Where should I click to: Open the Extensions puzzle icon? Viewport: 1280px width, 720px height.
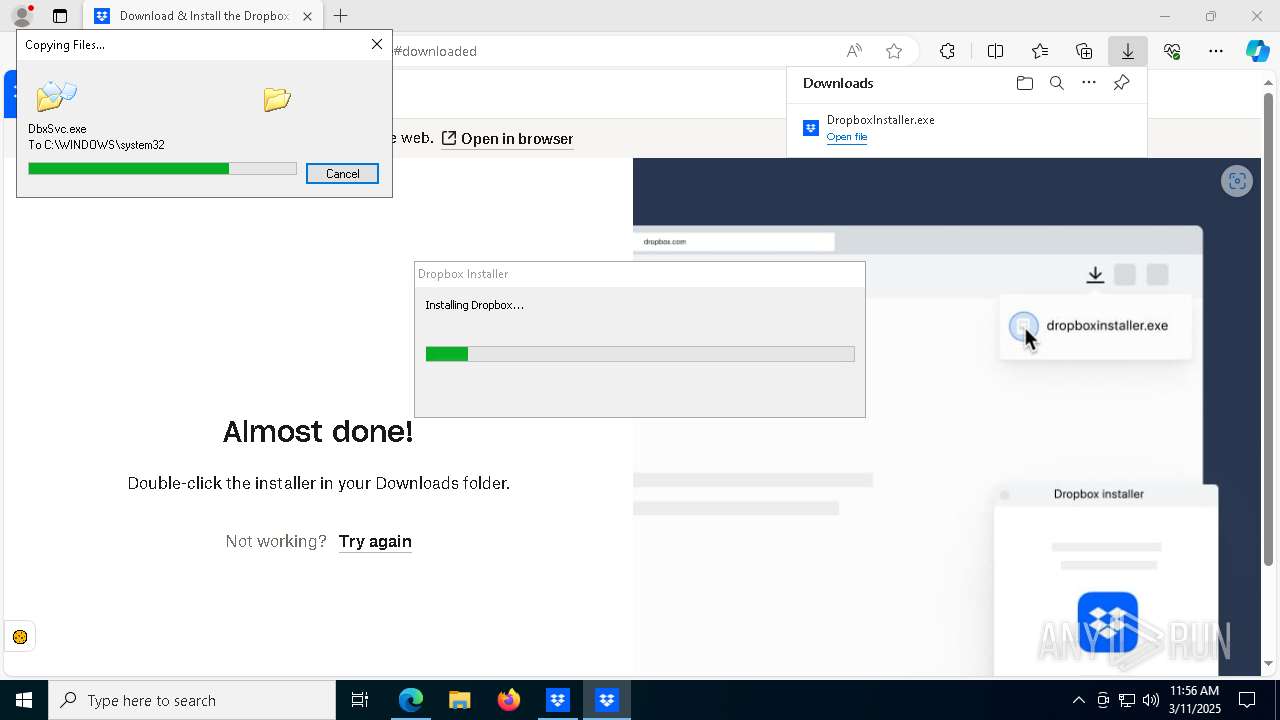point(947,51)
